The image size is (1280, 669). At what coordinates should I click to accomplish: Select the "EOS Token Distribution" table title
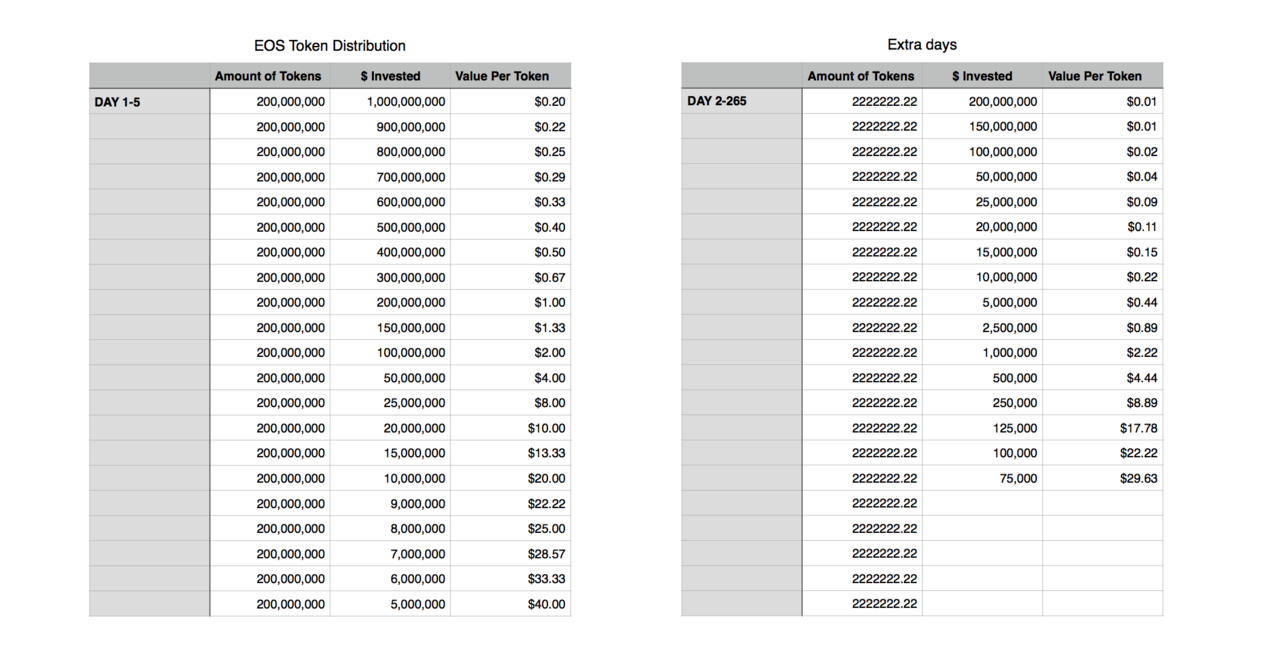click(330, 46)
